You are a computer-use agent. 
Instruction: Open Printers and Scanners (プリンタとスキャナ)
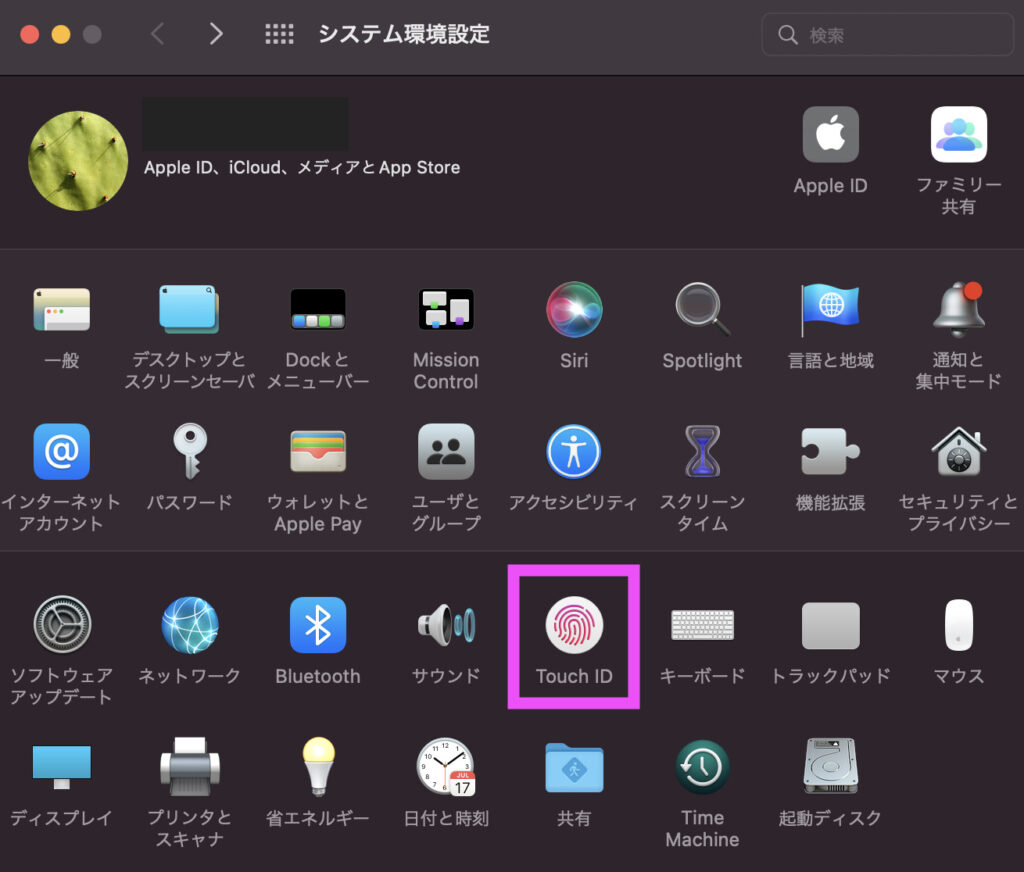click(x=189, y=767)
